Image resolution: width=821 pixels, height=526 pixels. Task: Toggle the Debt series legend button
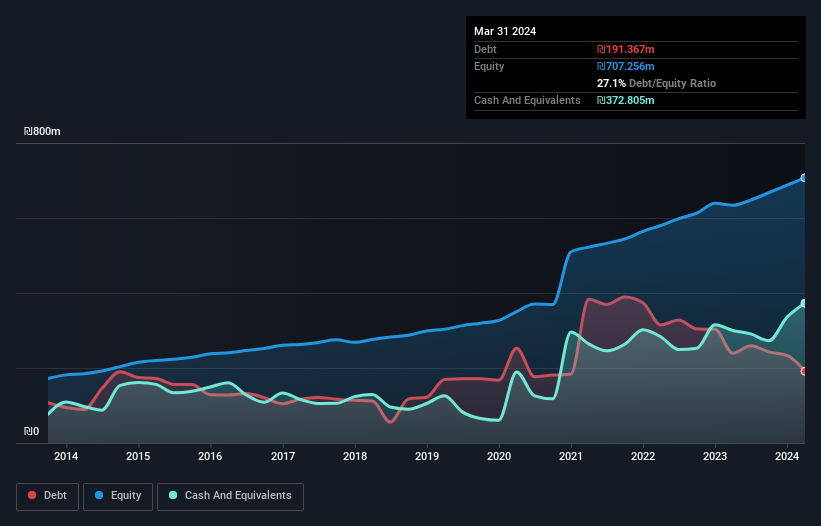48,496
